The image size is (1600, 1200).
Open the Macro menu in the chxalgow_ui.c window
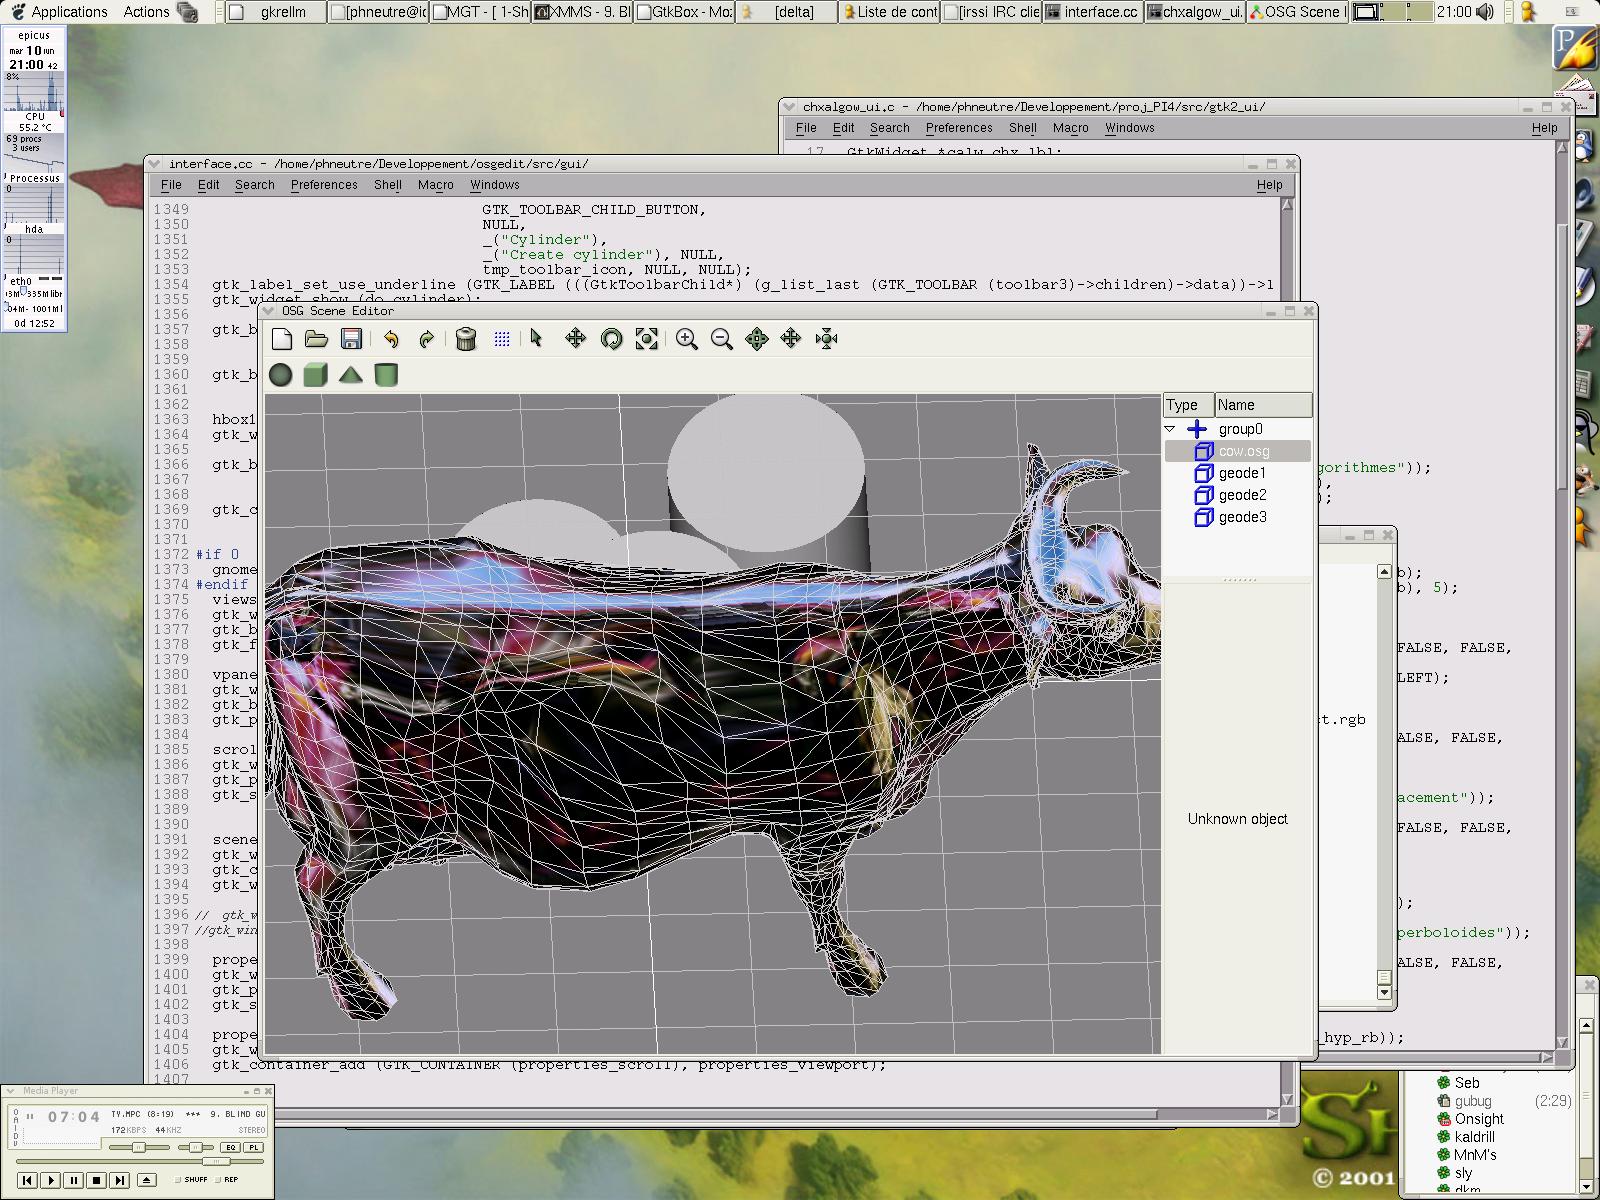(1070, 128)
